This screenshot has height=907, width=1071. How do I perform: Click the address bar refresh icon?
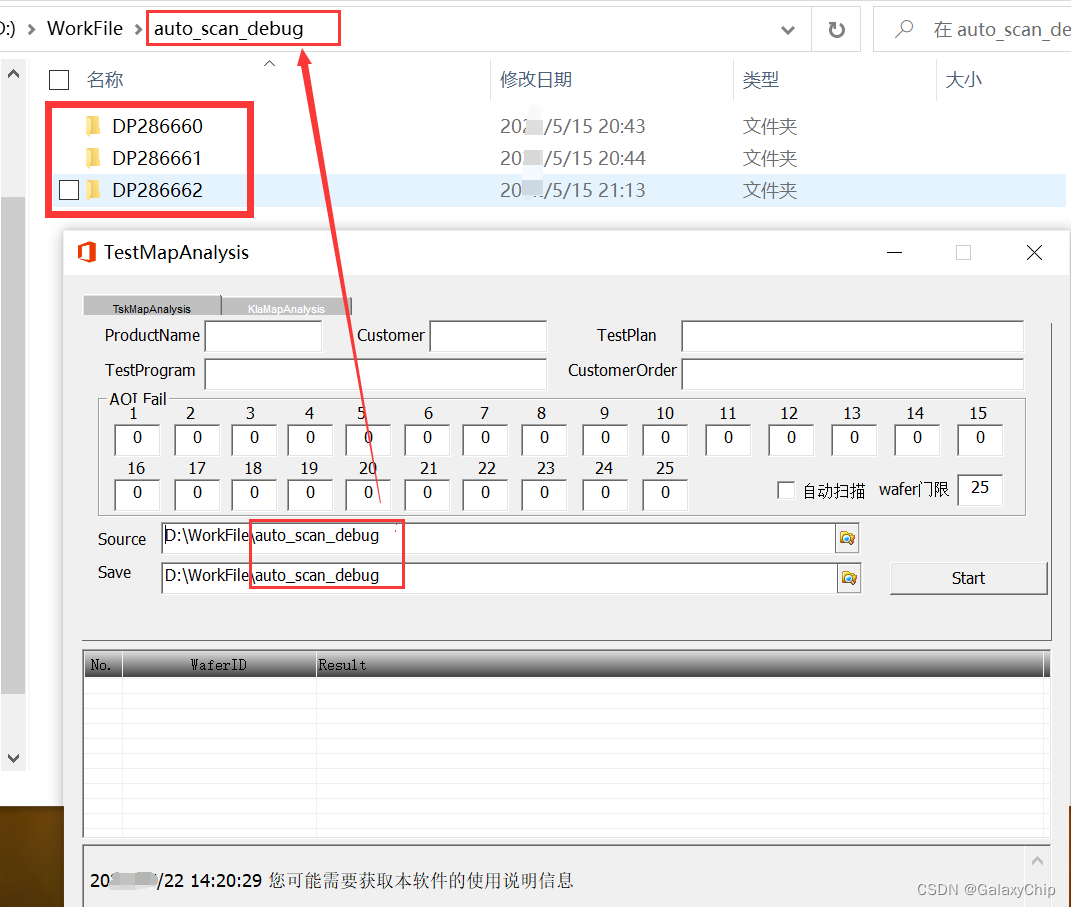coord(836,28)
